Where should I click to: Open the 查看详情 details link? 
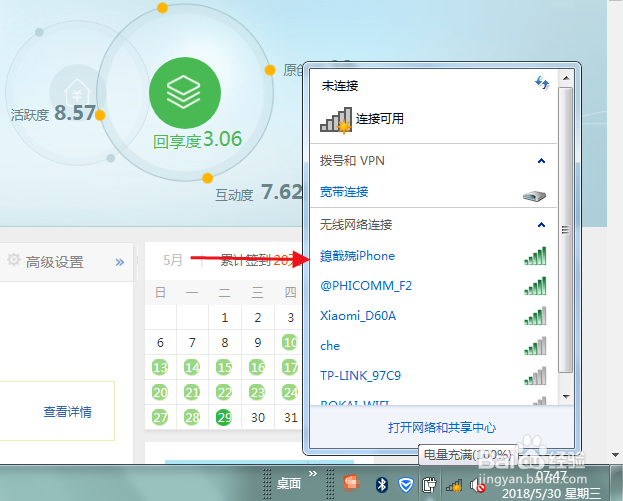pyautogui.click(x=68, y=412)
